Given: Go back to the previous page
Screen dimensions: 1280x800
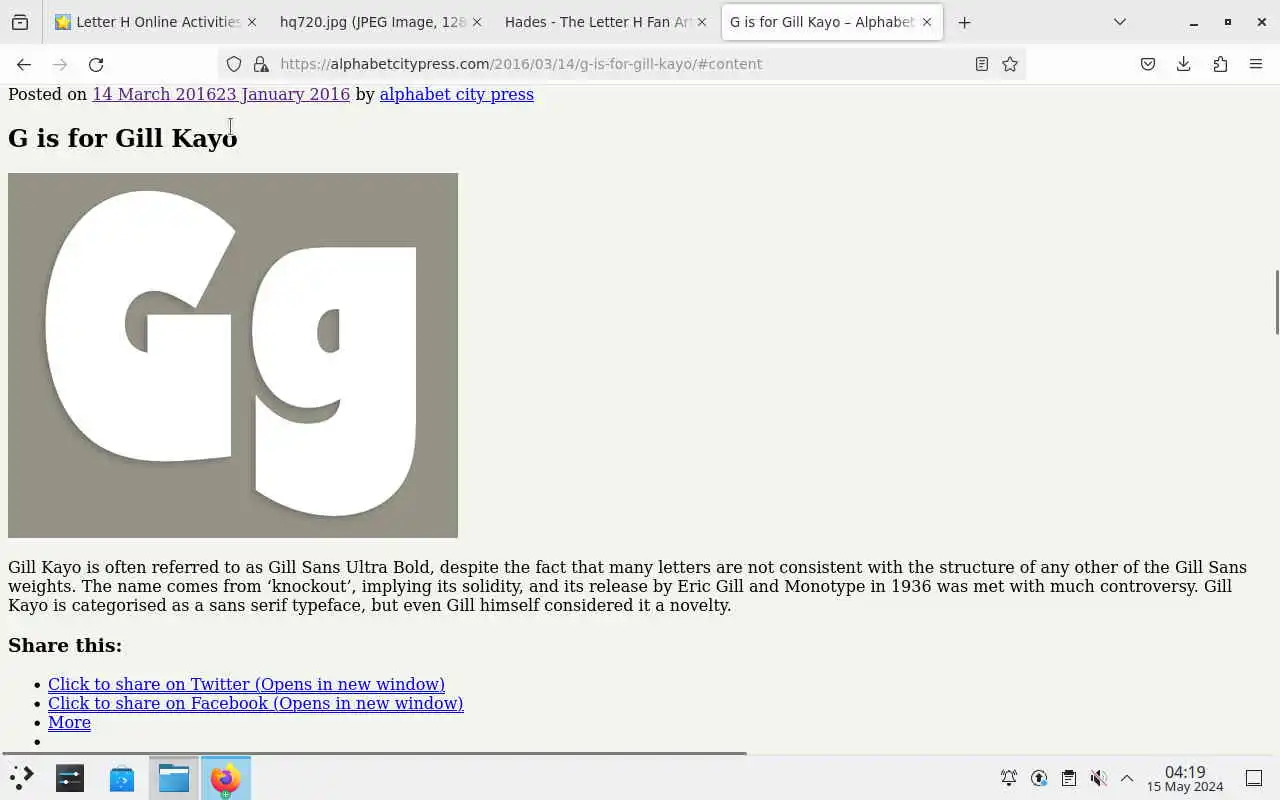Looking at the screenshot, I should tap(24, 64).
